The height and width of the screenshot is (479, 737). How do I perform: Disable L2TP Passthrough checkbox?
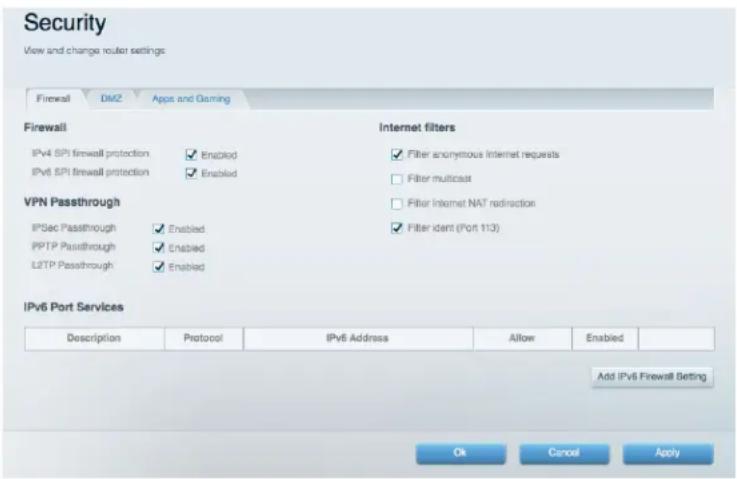[x=158, y=267]
